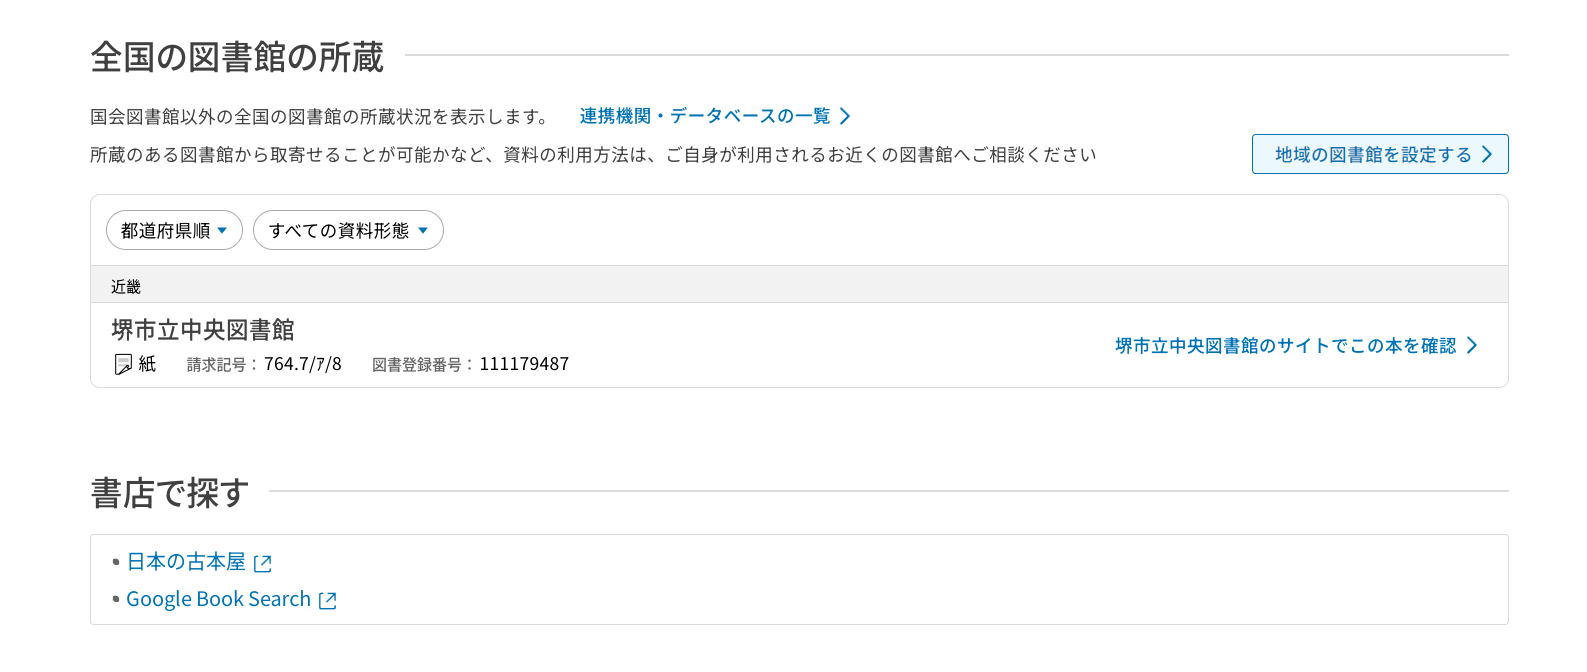
Task: Click the 全国の図書館の所蔵 section heading
Action: 237,57
